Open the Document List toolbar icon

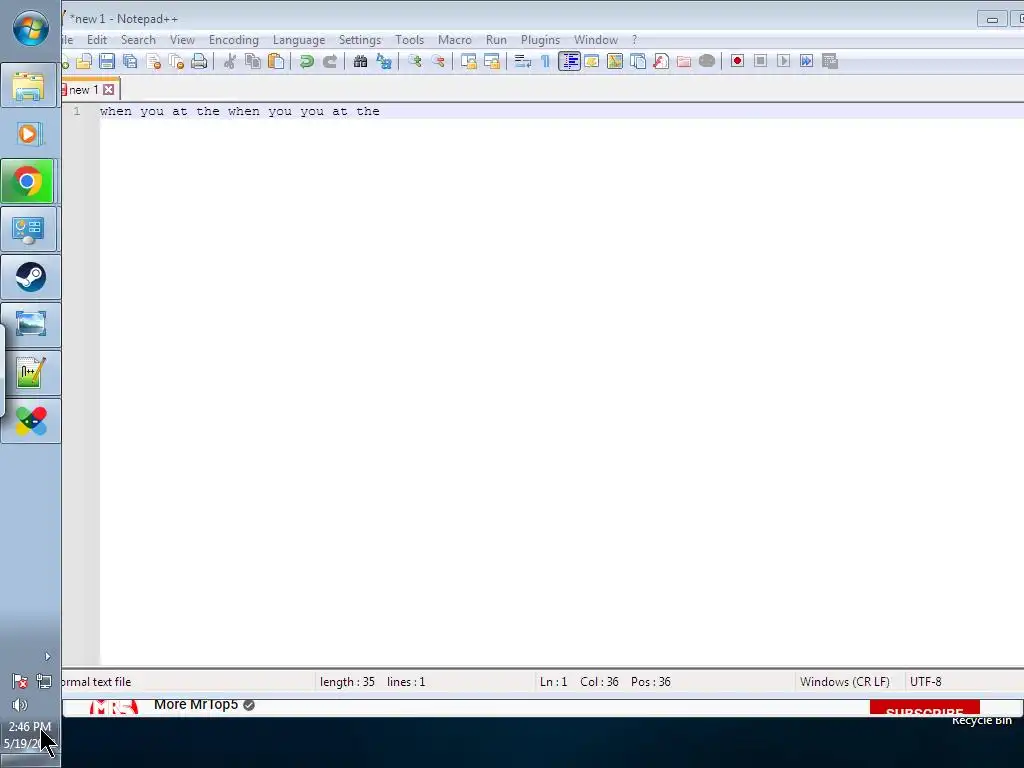[638, 61]
